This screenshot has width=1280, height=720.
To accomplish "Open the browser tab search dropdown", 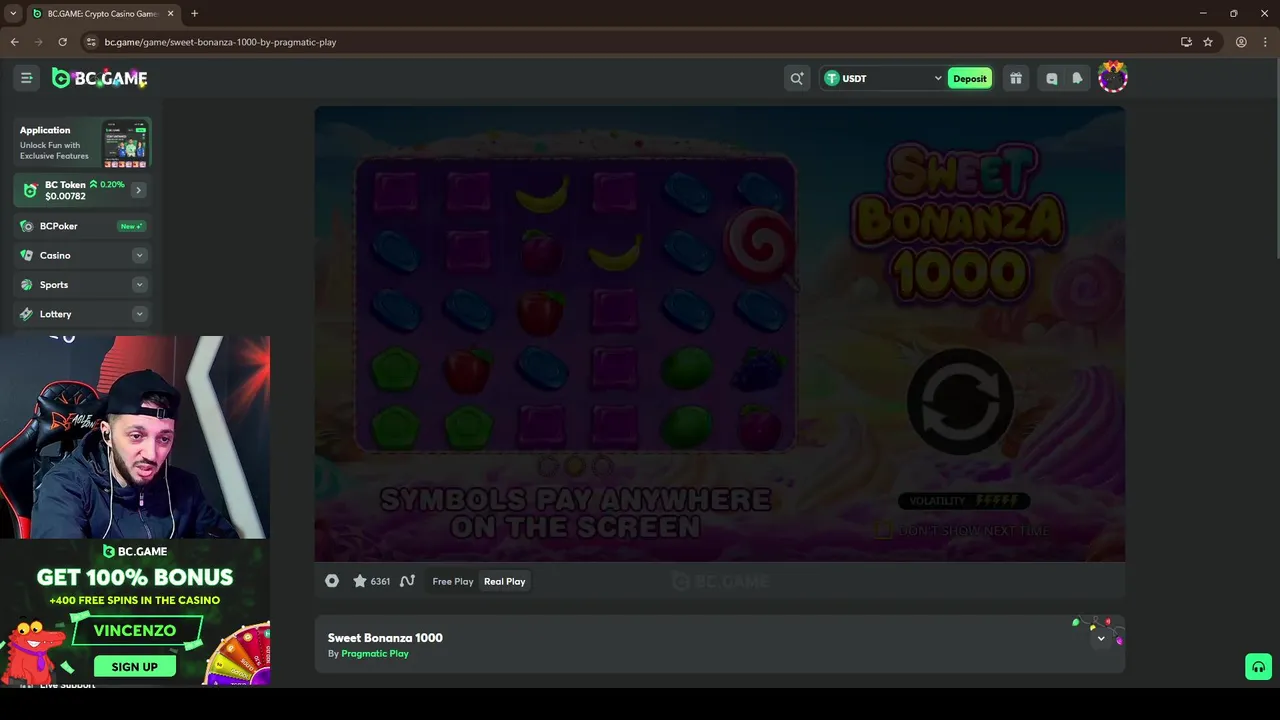I will pos(13,13).
